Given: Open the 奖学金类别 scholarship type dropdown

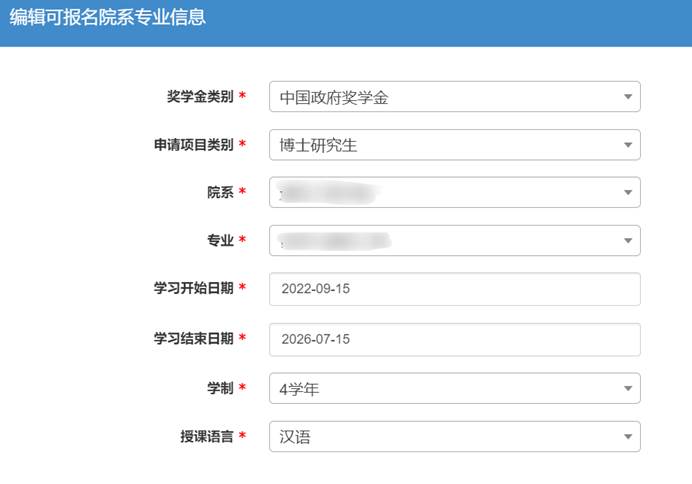Looking at the screenshot, I should pos(454,97).
